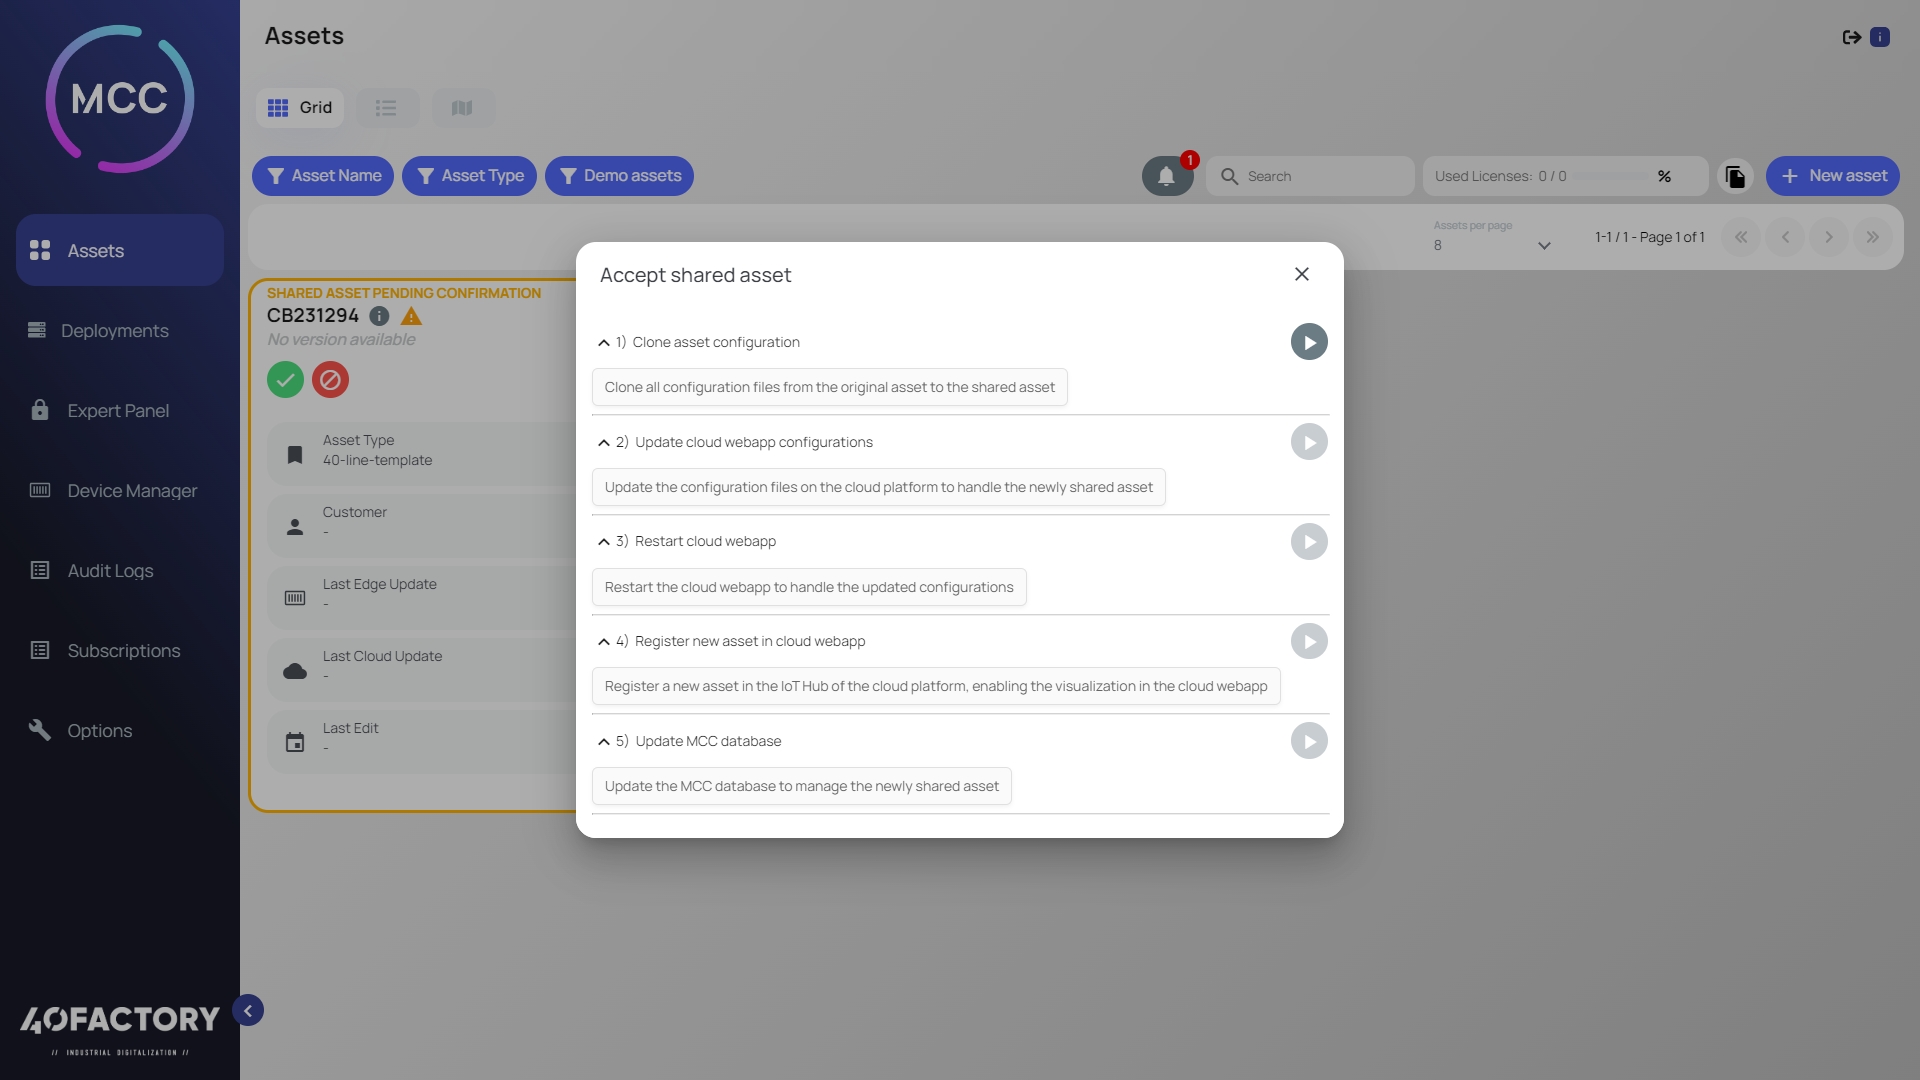
Task: Select the Grid view toggle
Action: (x=300, y=108)
